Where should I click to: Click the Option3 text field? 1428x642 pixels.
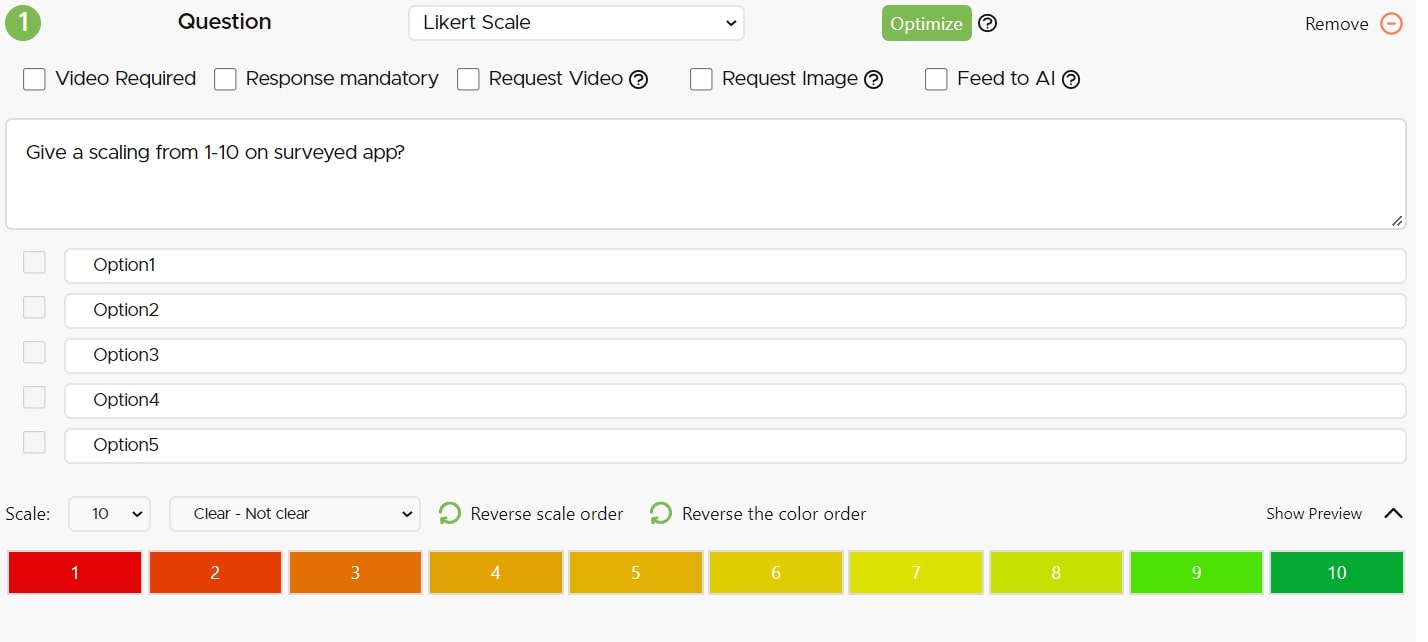point(735,355)
